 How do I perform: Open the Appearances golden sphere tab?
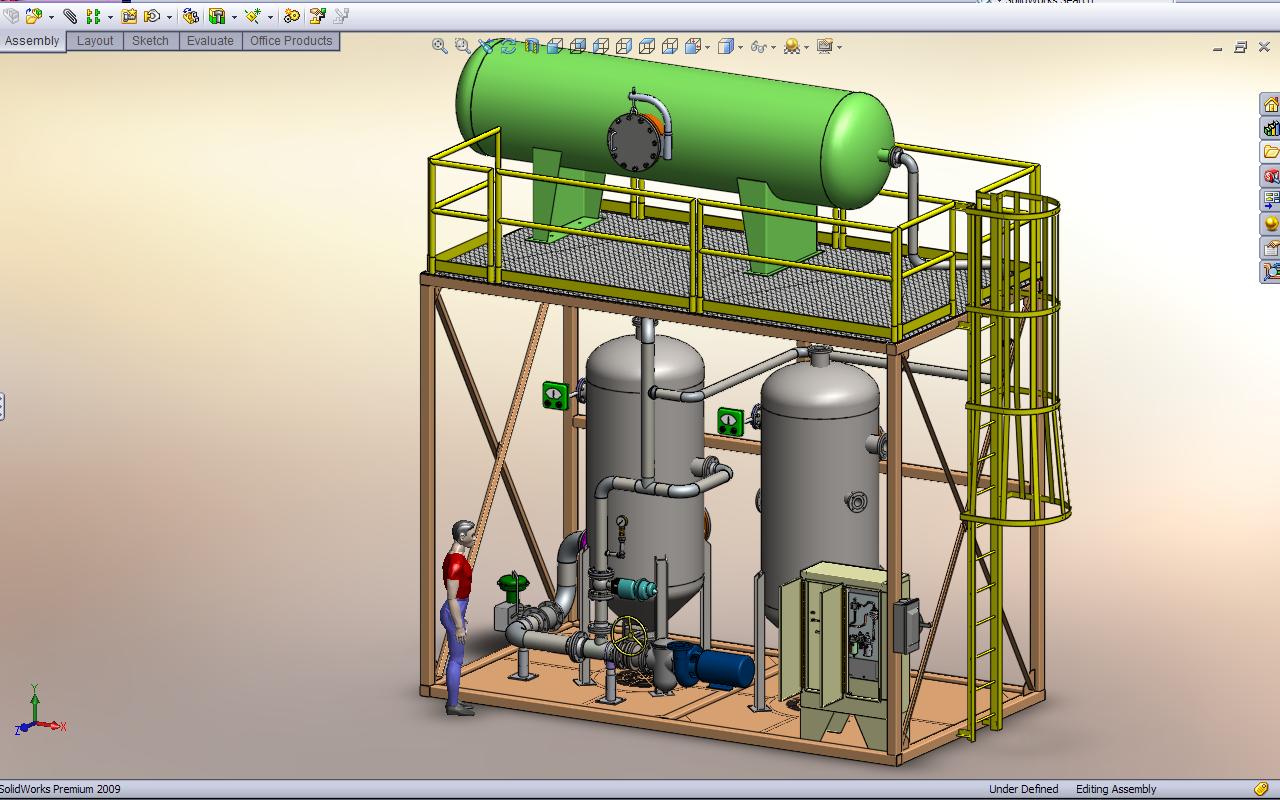tap(1270, 224)
